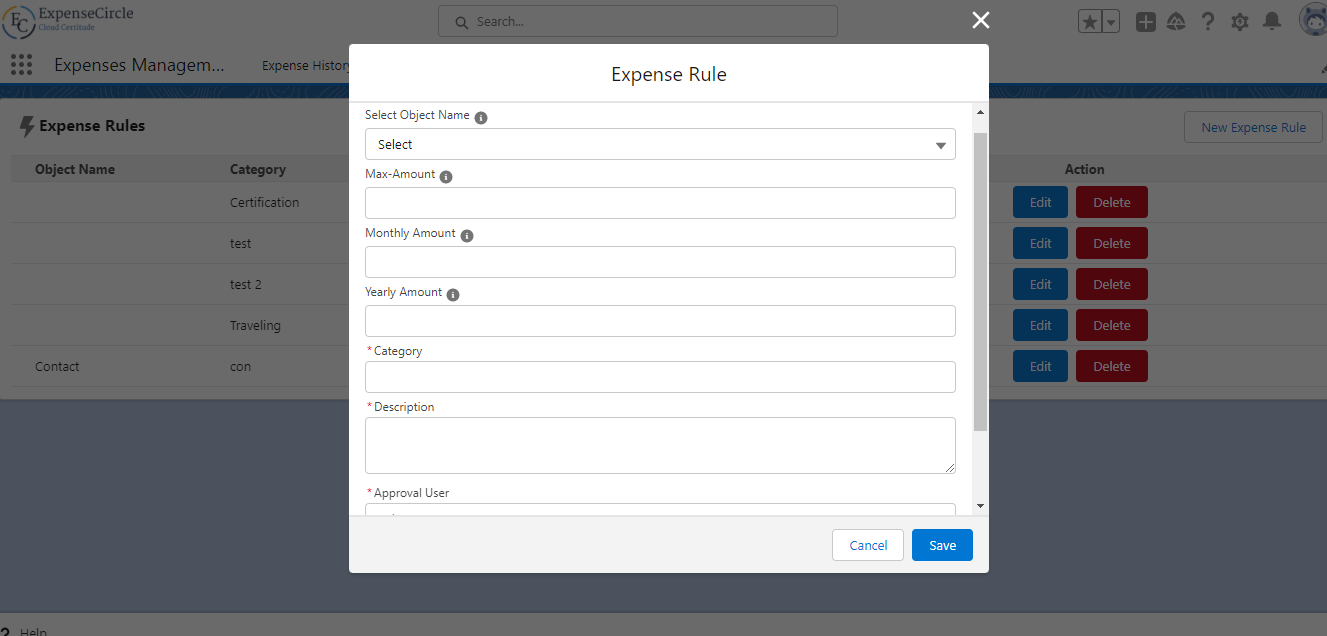Click the modal scrollbar down arrow
The height and width of the screenshot is (636, 1327).
point(980,506)
